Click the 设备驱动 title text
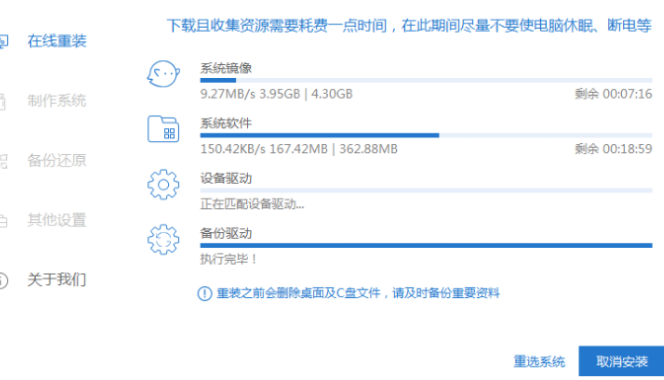The image size is (664, 380). point(226,178)
